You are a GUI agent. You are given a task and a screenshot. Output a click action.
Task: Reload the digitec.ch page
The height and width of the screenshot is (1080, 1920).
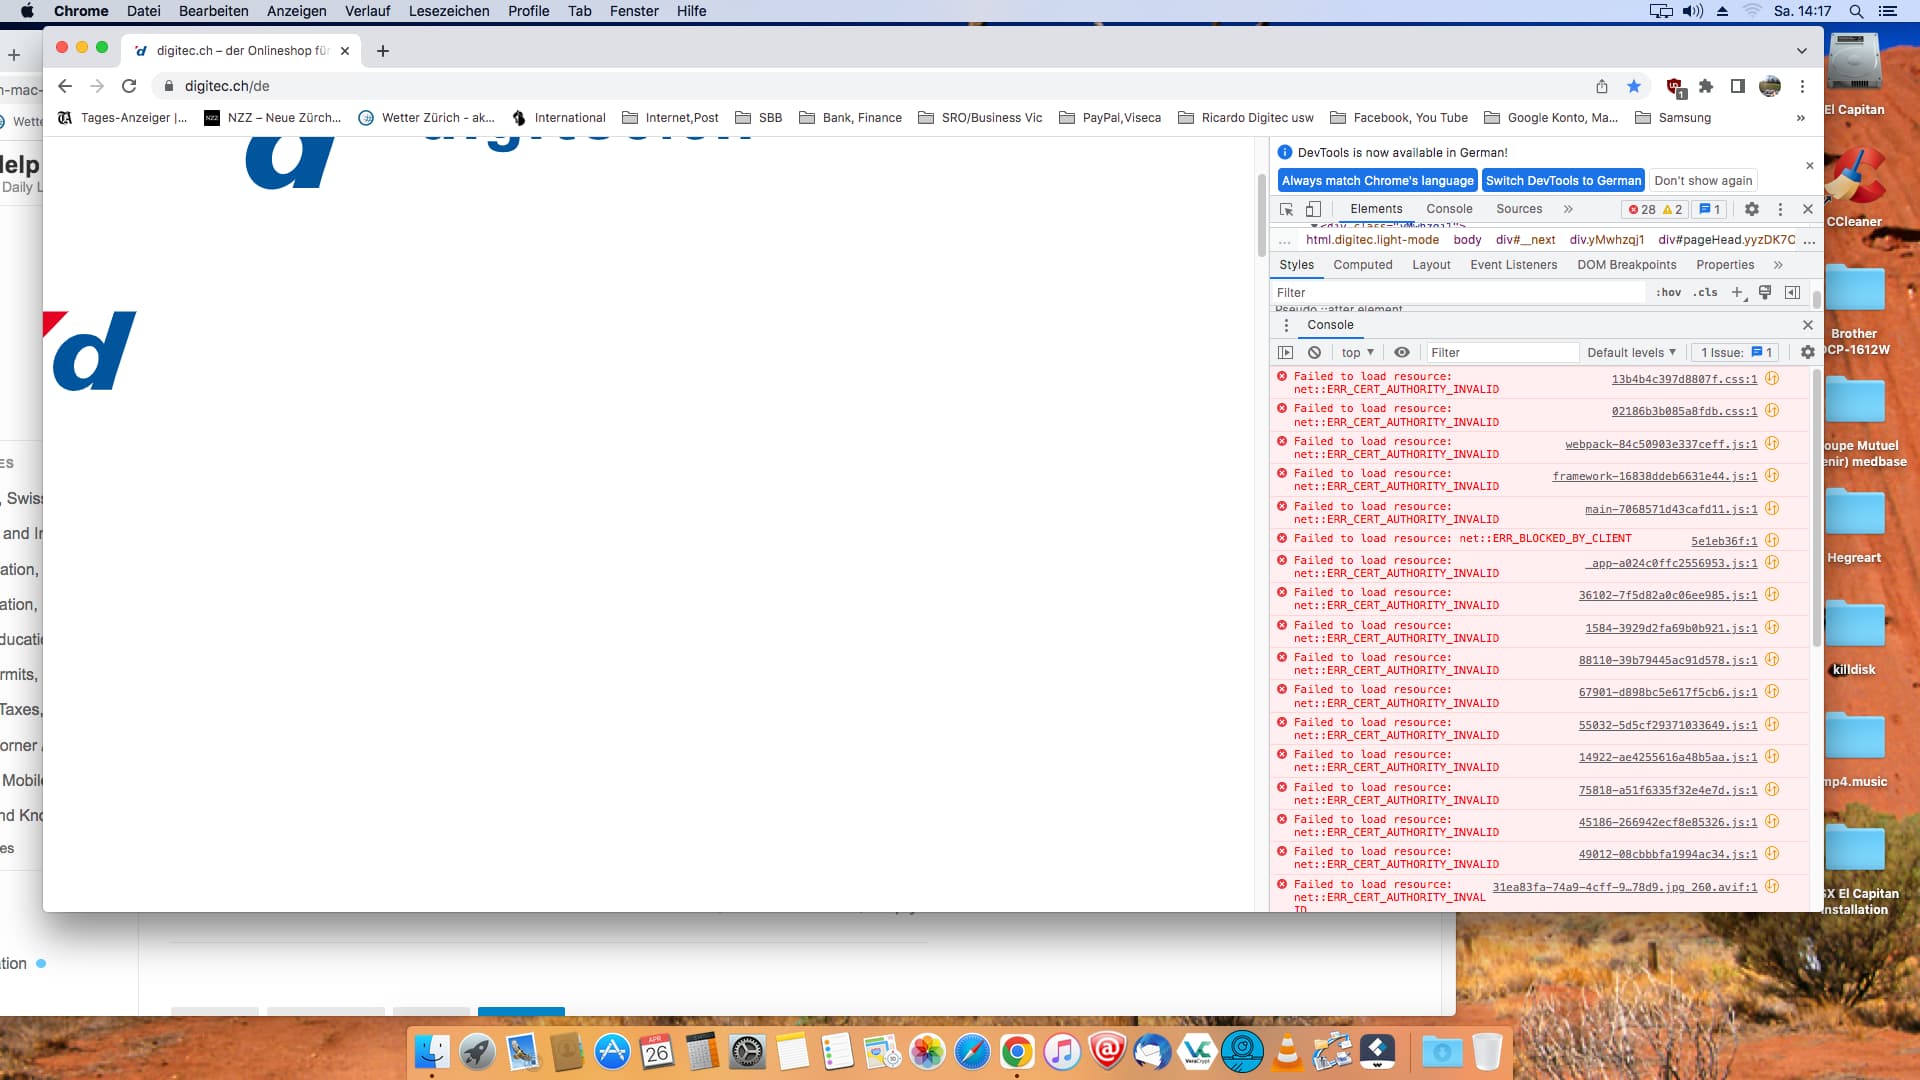click(x=129, y=86)
